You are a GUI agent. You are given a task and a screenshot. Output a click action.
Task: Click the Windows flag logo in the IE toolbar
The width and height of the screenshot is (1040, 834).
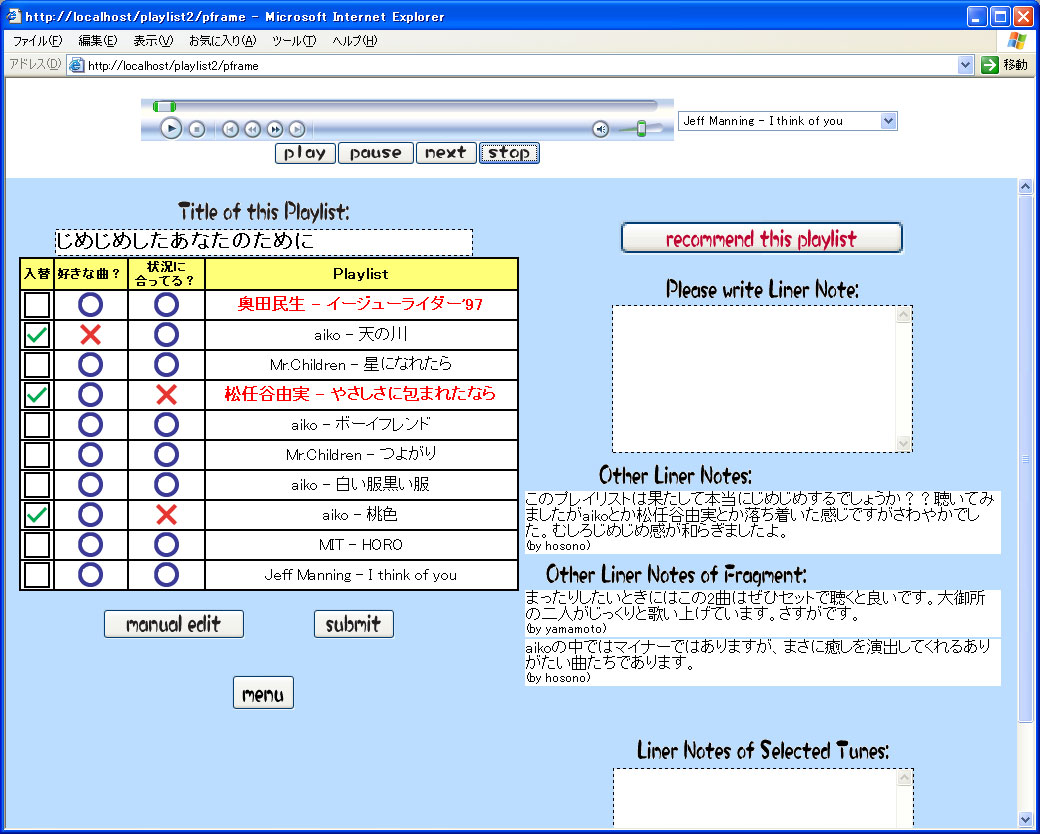tap(1016, 40)
